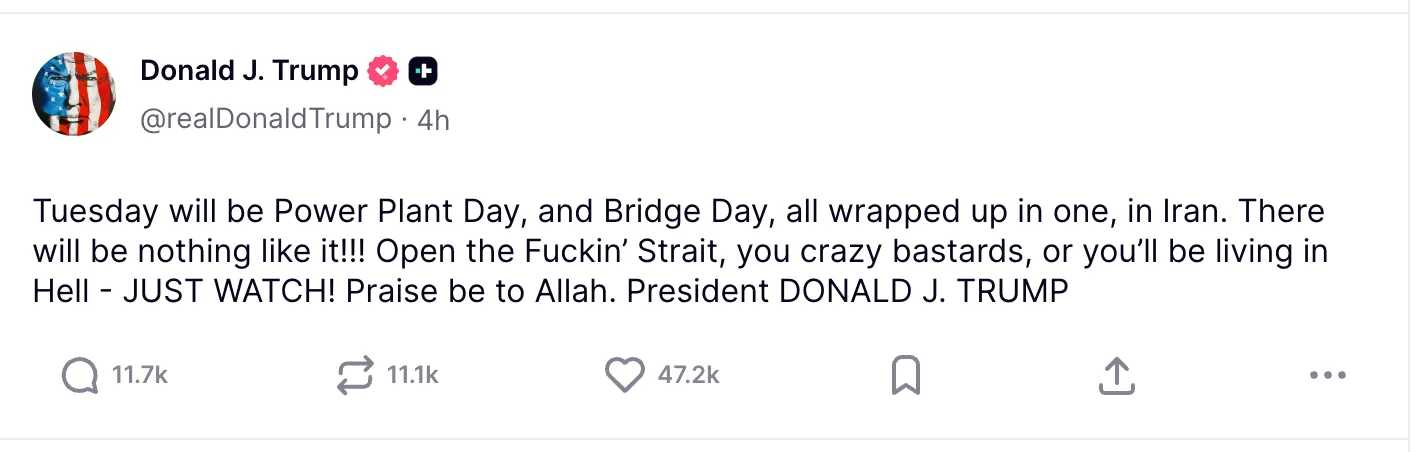
Task: Click the red verified checkmark badge
Action: click(x=384, y=71)
